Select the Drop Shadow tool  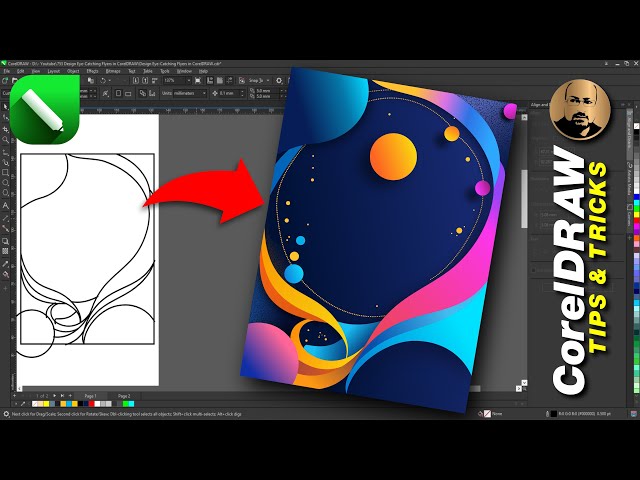[5, 241]
